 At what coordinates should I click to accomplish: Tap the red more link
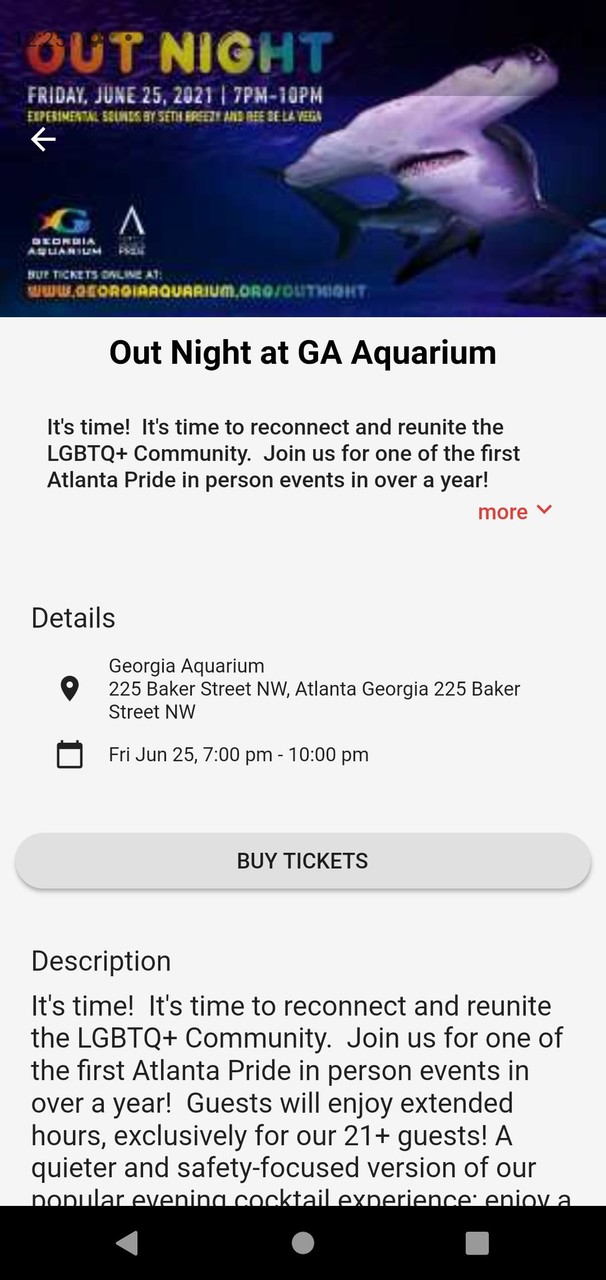coord(500,511)
